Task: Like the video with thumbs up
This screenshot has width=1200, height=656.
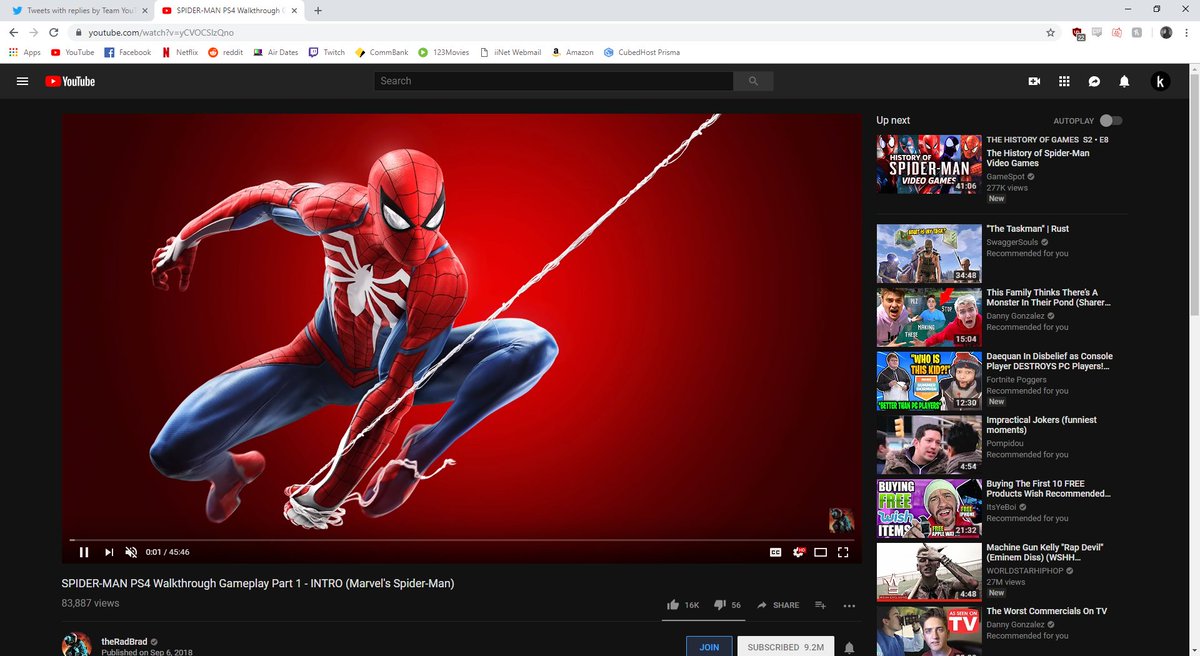Action: coord(682,605)
